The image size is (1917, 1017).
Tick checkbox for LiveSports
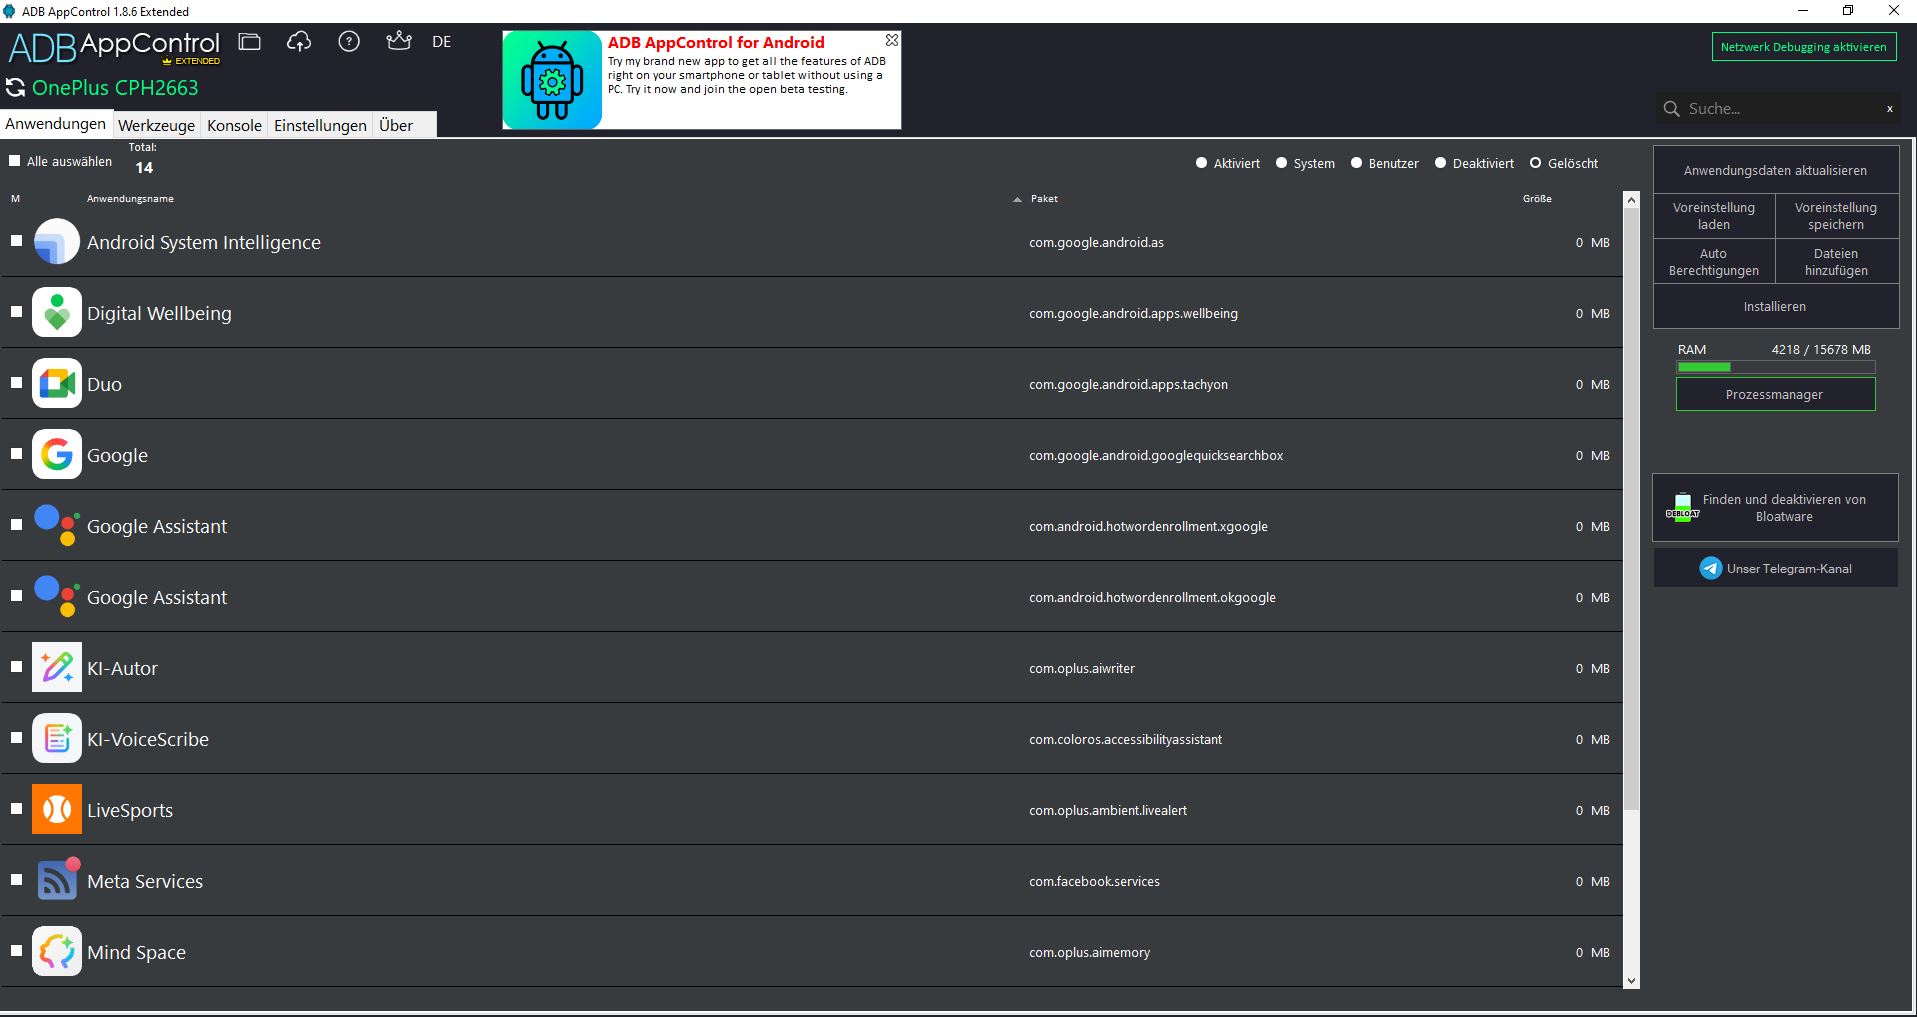16,809
